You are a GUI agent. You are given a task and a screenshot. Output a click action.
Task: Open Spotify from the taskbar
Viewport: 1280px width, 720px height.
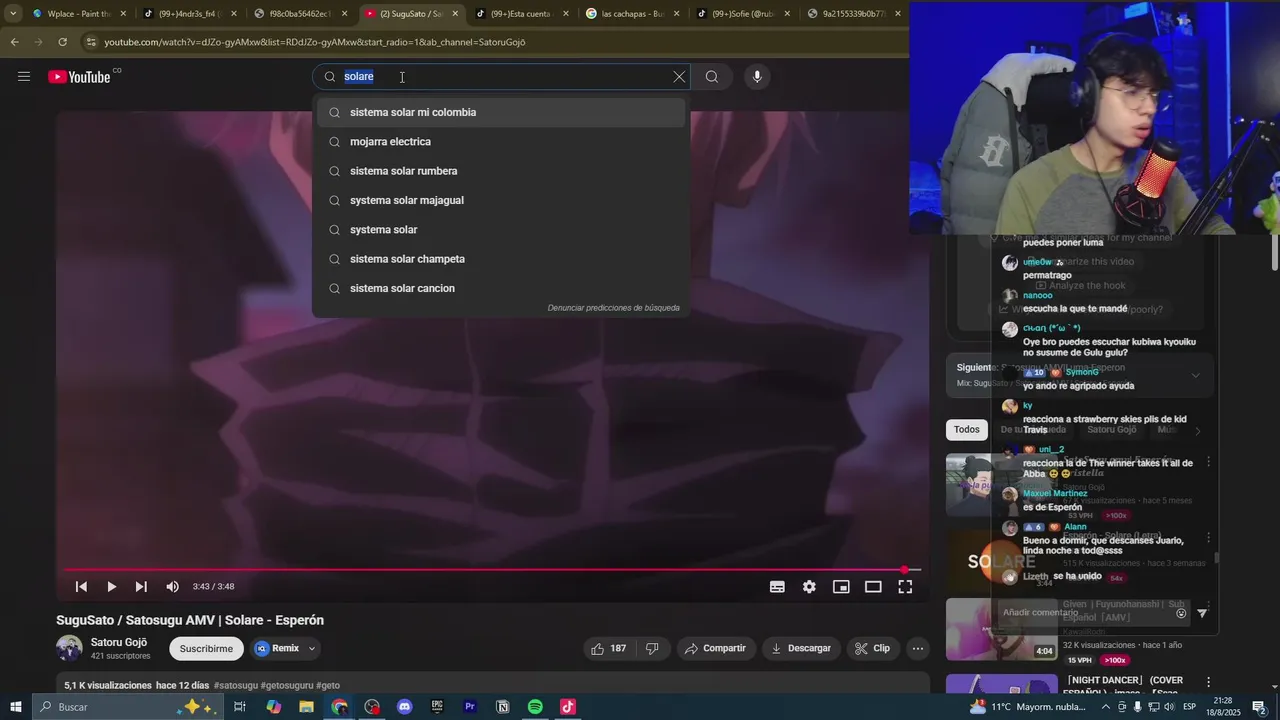tap(535, 707)
